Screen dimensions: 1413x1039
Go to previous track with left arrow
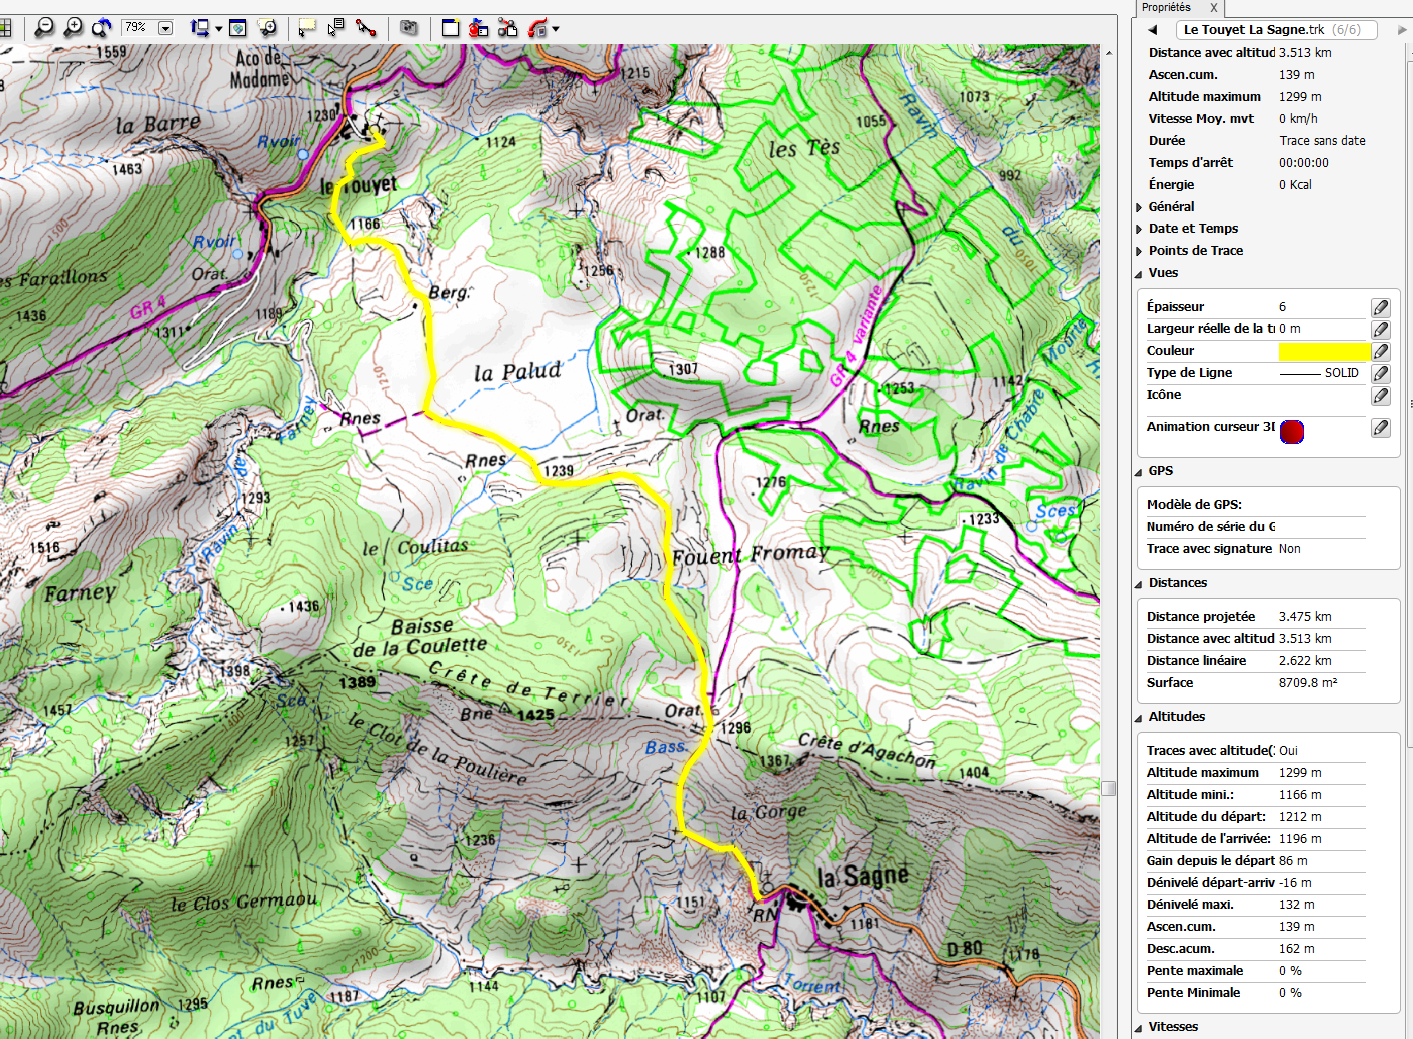1153,30
